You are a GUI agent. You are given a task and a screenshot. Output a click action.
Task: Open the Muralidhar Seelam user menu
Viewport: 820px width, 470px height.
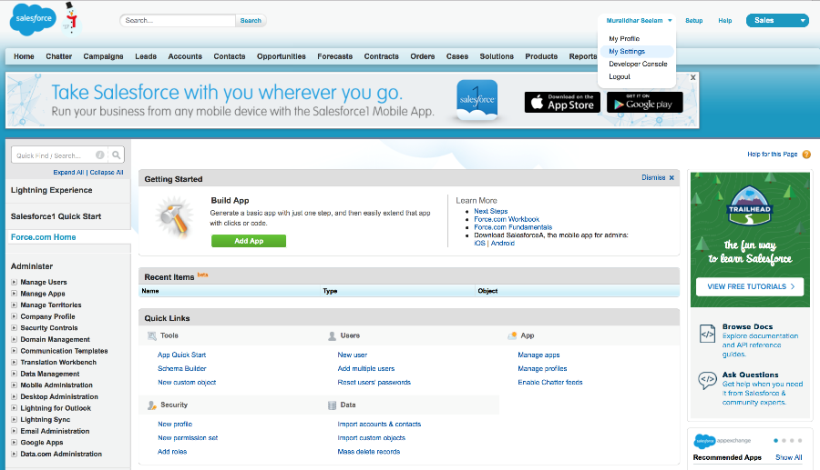point(639,20)
